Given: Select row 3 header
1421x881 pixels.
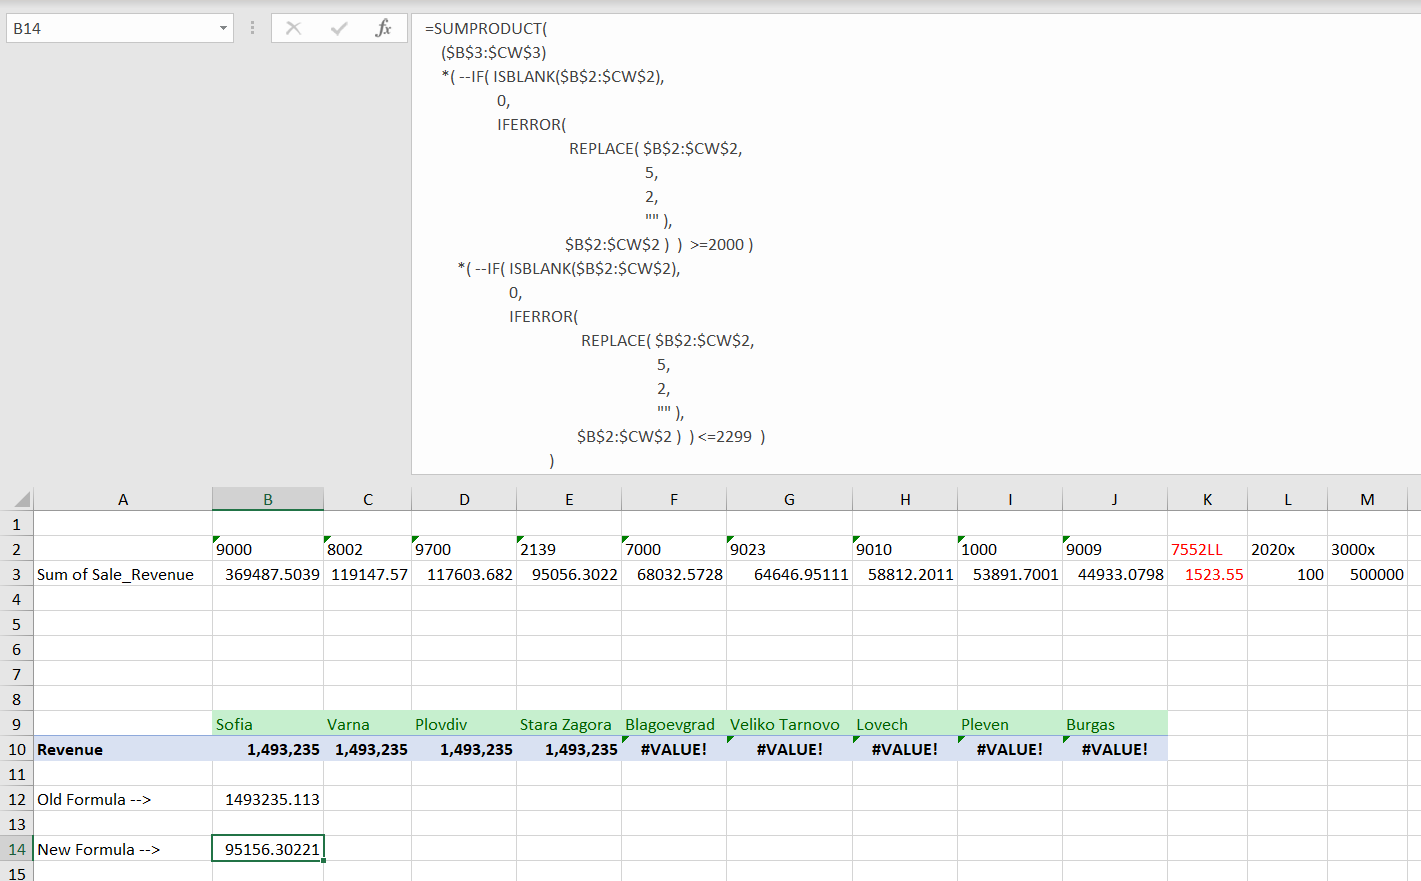Looking at the screenshot, I should click(x=17, y=574).
